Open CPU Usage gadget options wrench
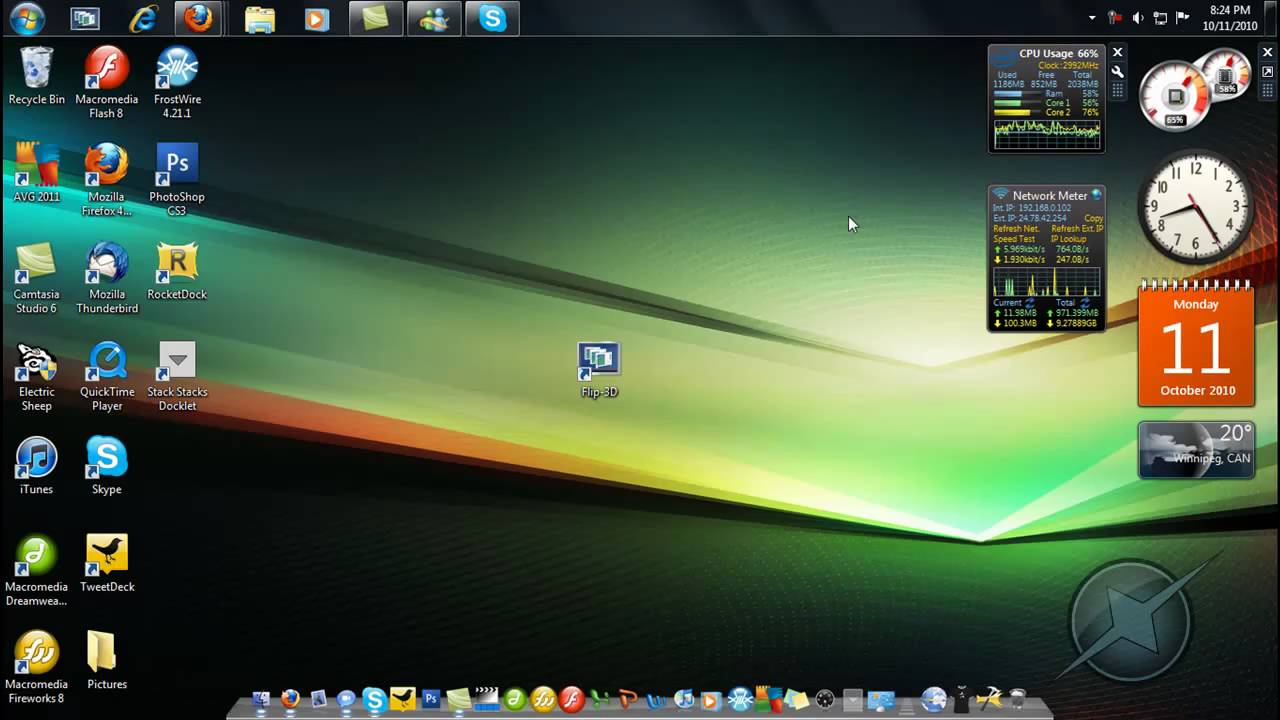 (1117, 71)
